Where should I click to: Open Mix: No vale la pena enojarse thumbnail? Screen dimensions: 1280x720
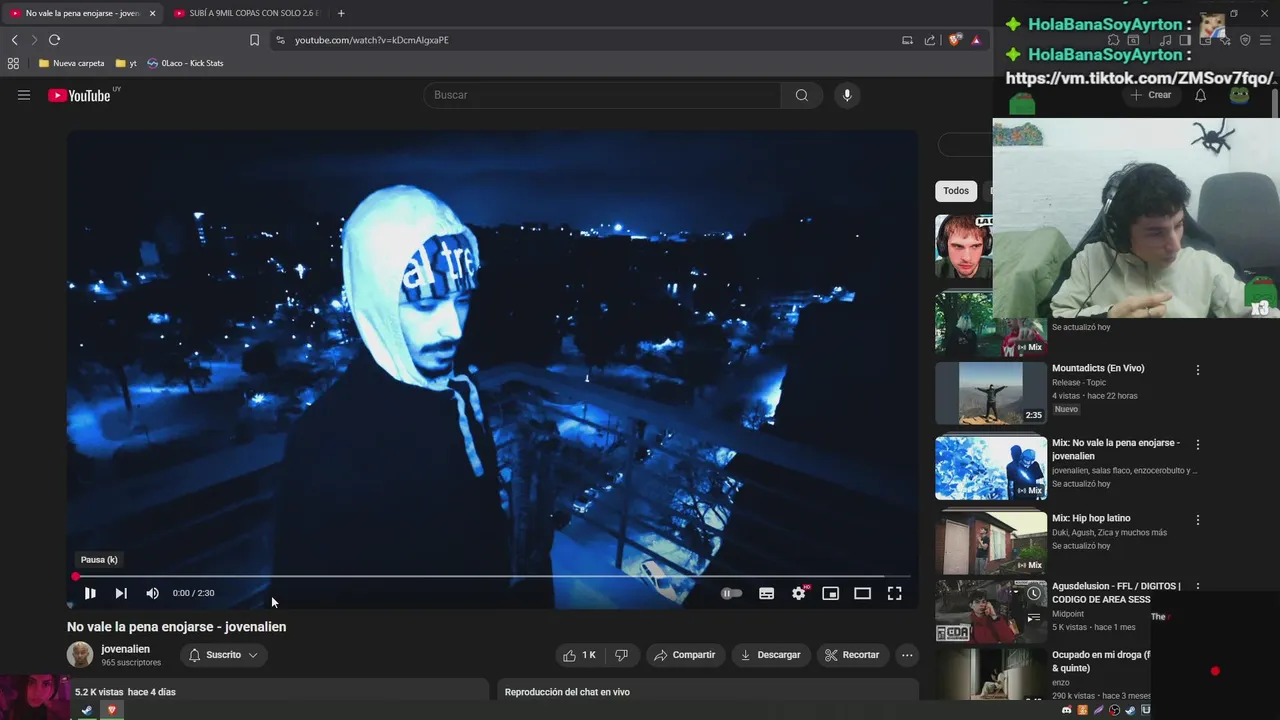coord(991,468)
